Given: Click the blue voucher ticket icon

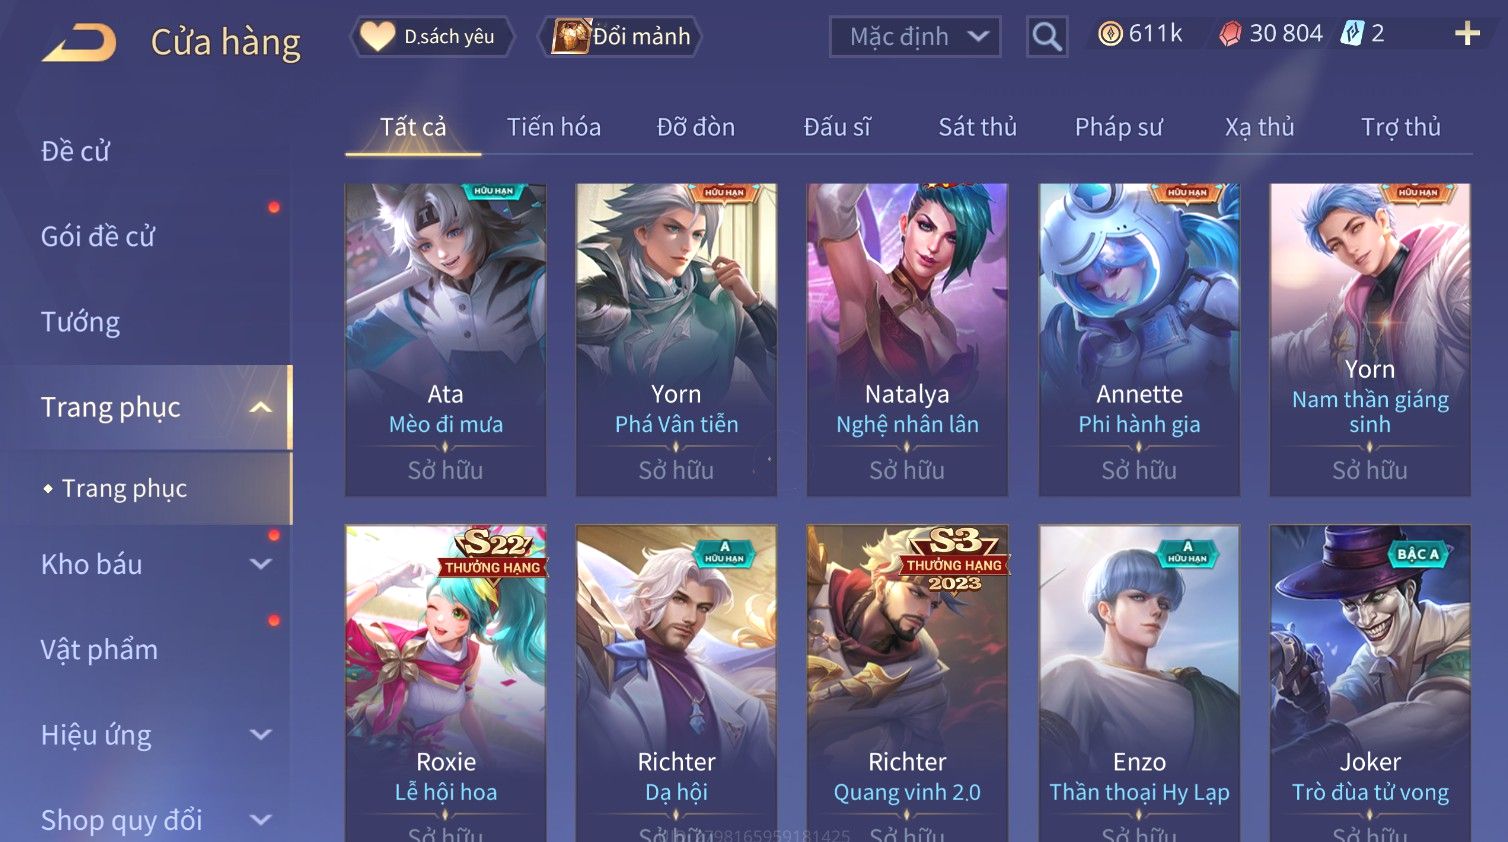Looking at the screenshot, I should (1352, 34).
